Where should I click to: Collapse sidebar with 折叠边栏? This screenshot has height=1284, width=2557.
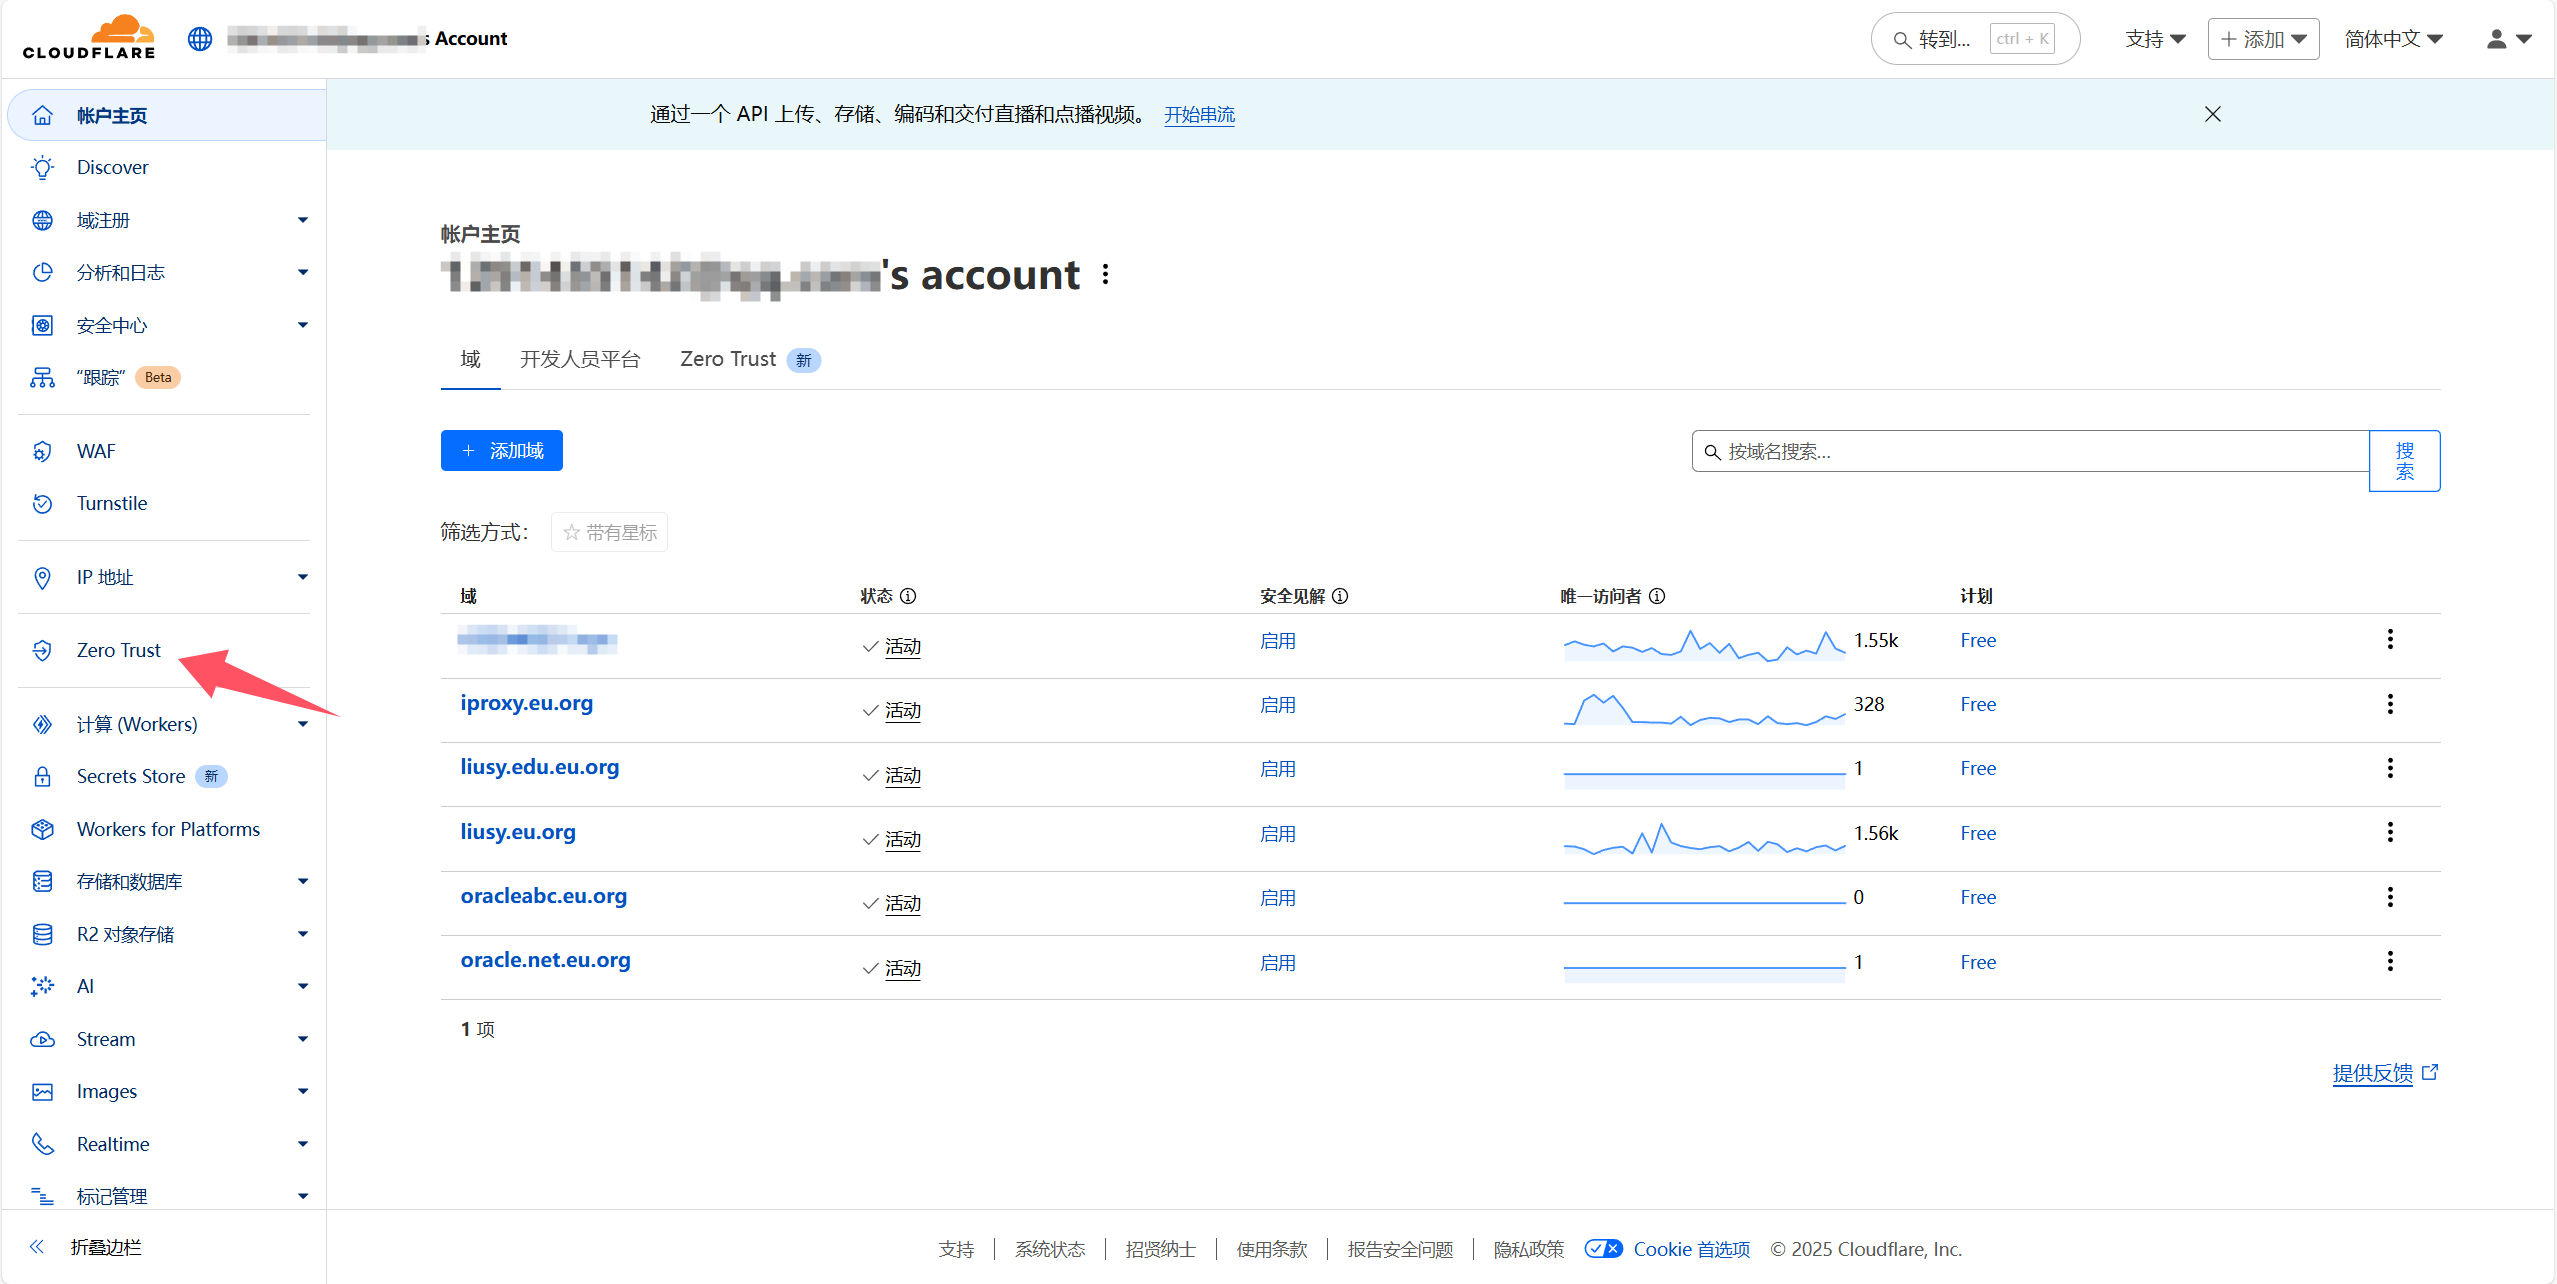[86, 1247]
